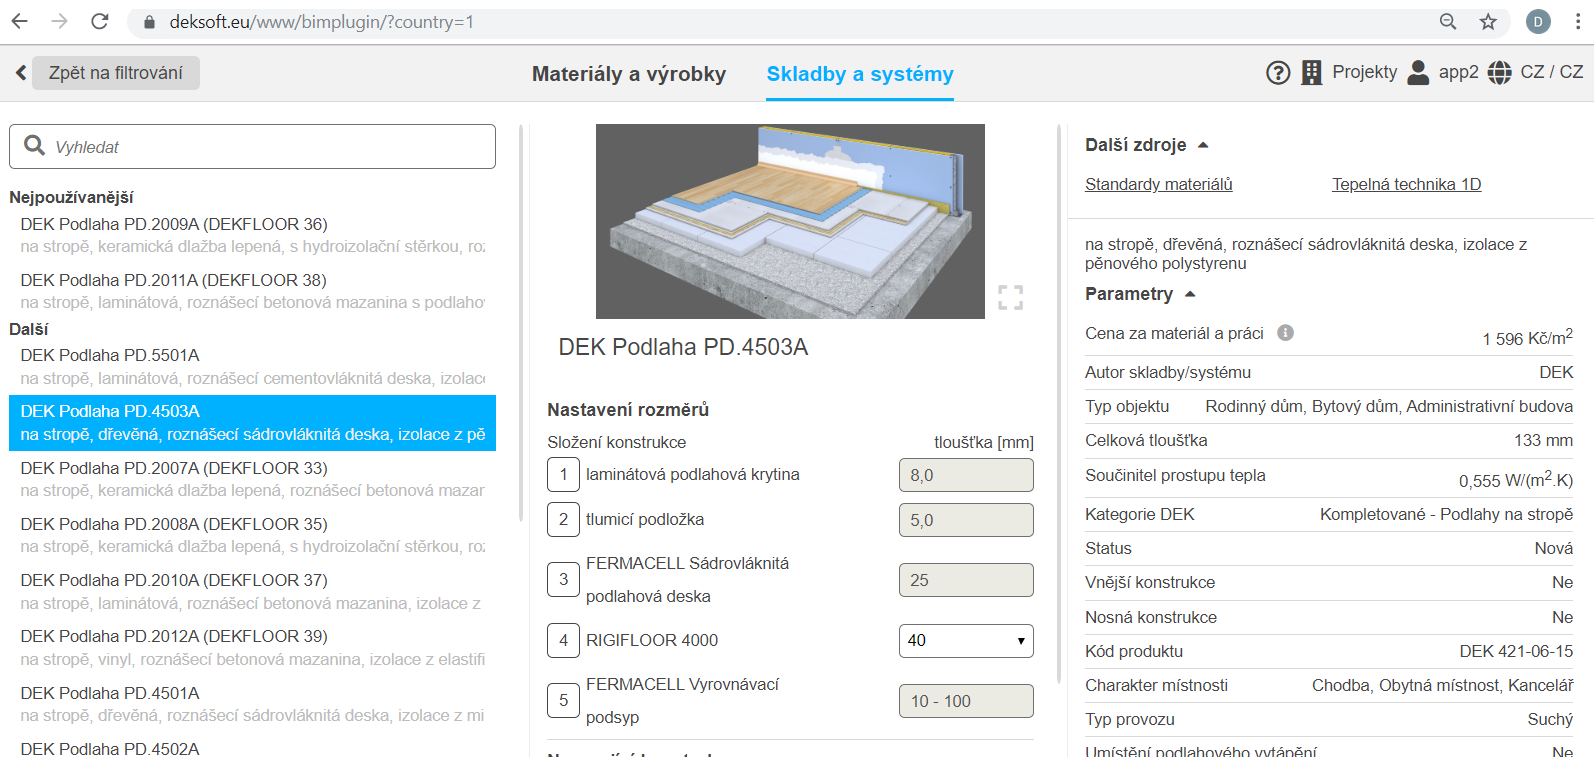Click price info icon
The image size is (1594, 757).
(x=1285, y=333)
